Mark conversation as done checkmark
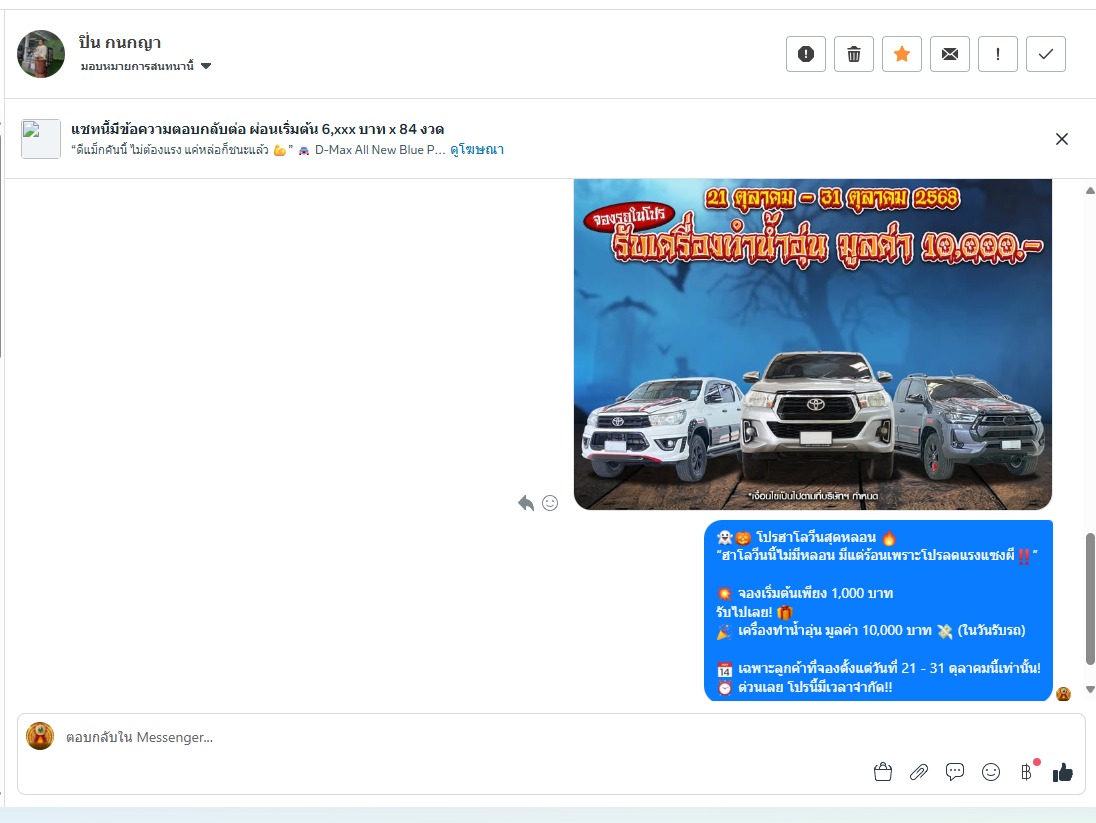The image size is (1096, 823). coord(1046,54)
